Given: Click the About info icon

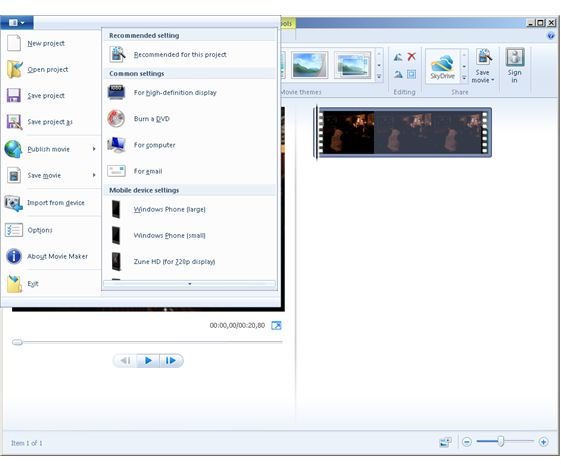Looking at the screenshot, I should [x=14, y=256].
